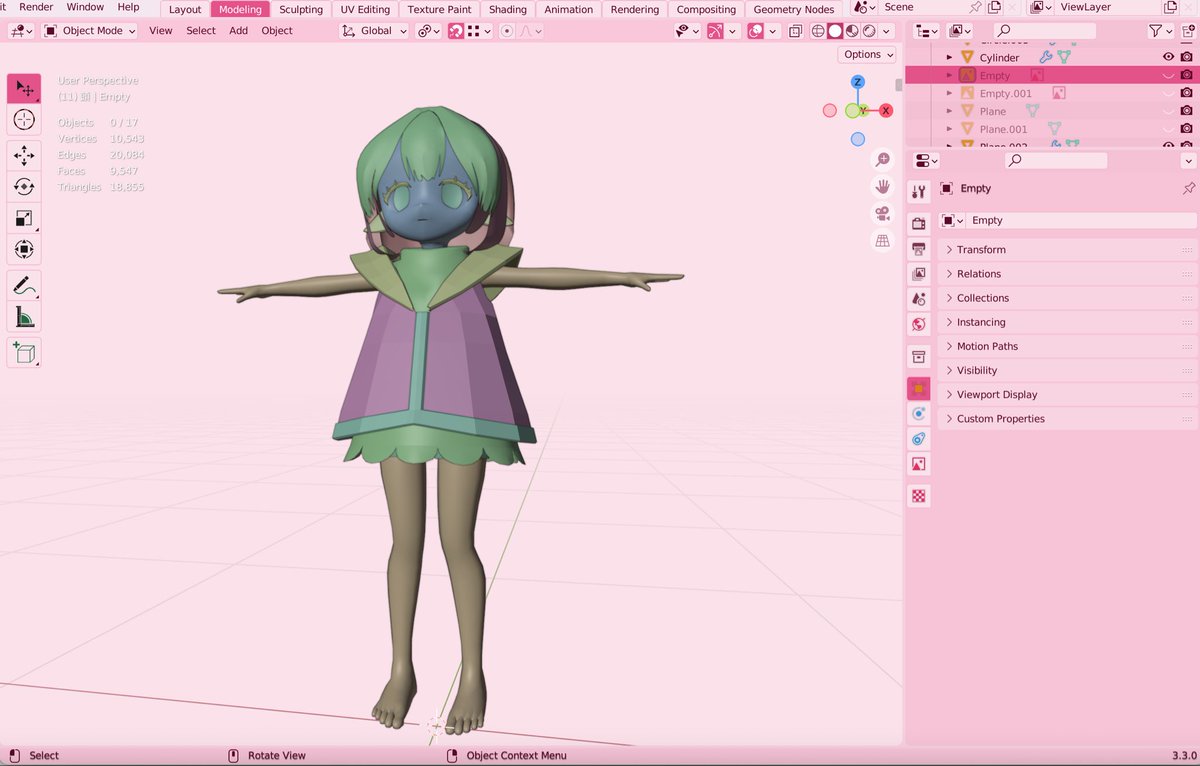Open the Global orientation dropdown
The width and height of the screenshot is (1200, 766).
375,31
